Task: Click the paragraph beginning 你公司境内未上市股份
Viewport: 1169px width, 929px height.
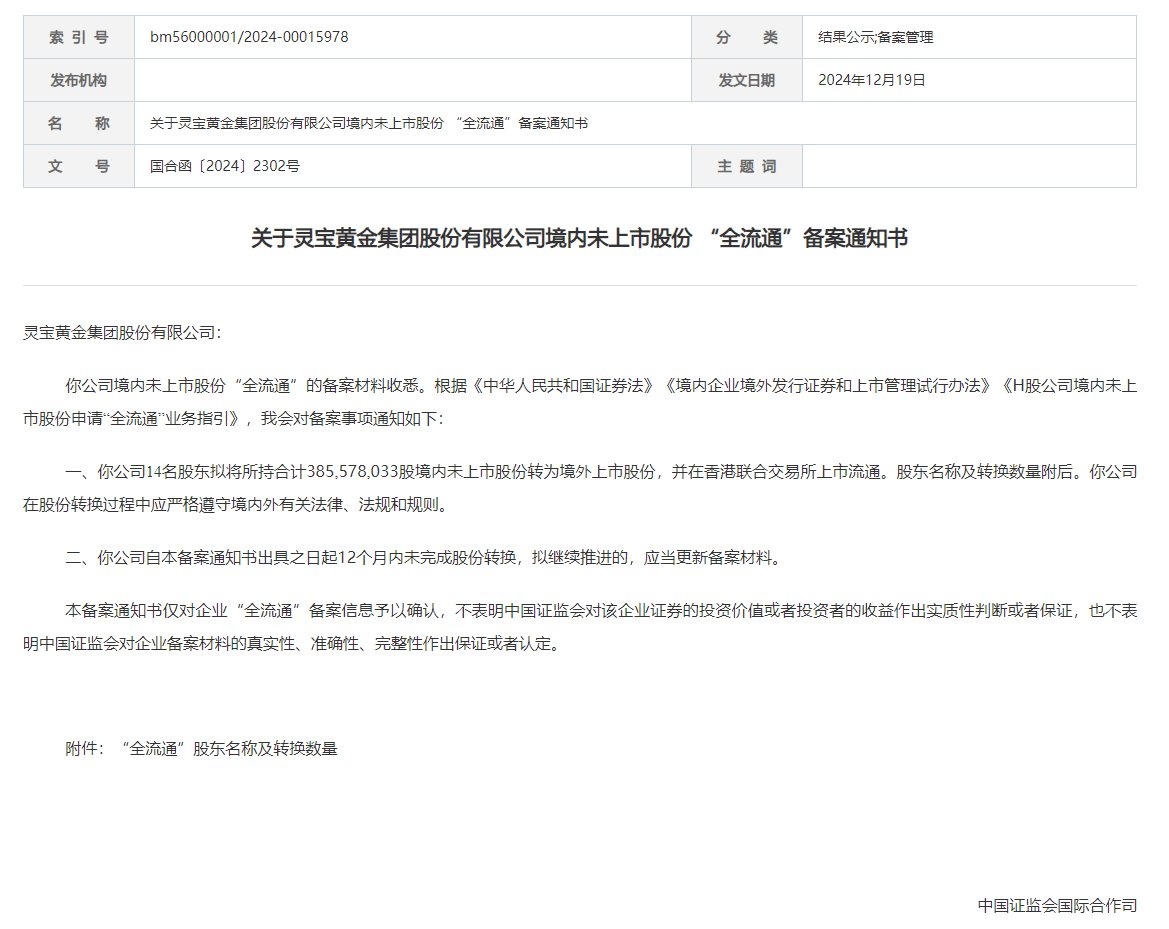Action: pos(579,402)
